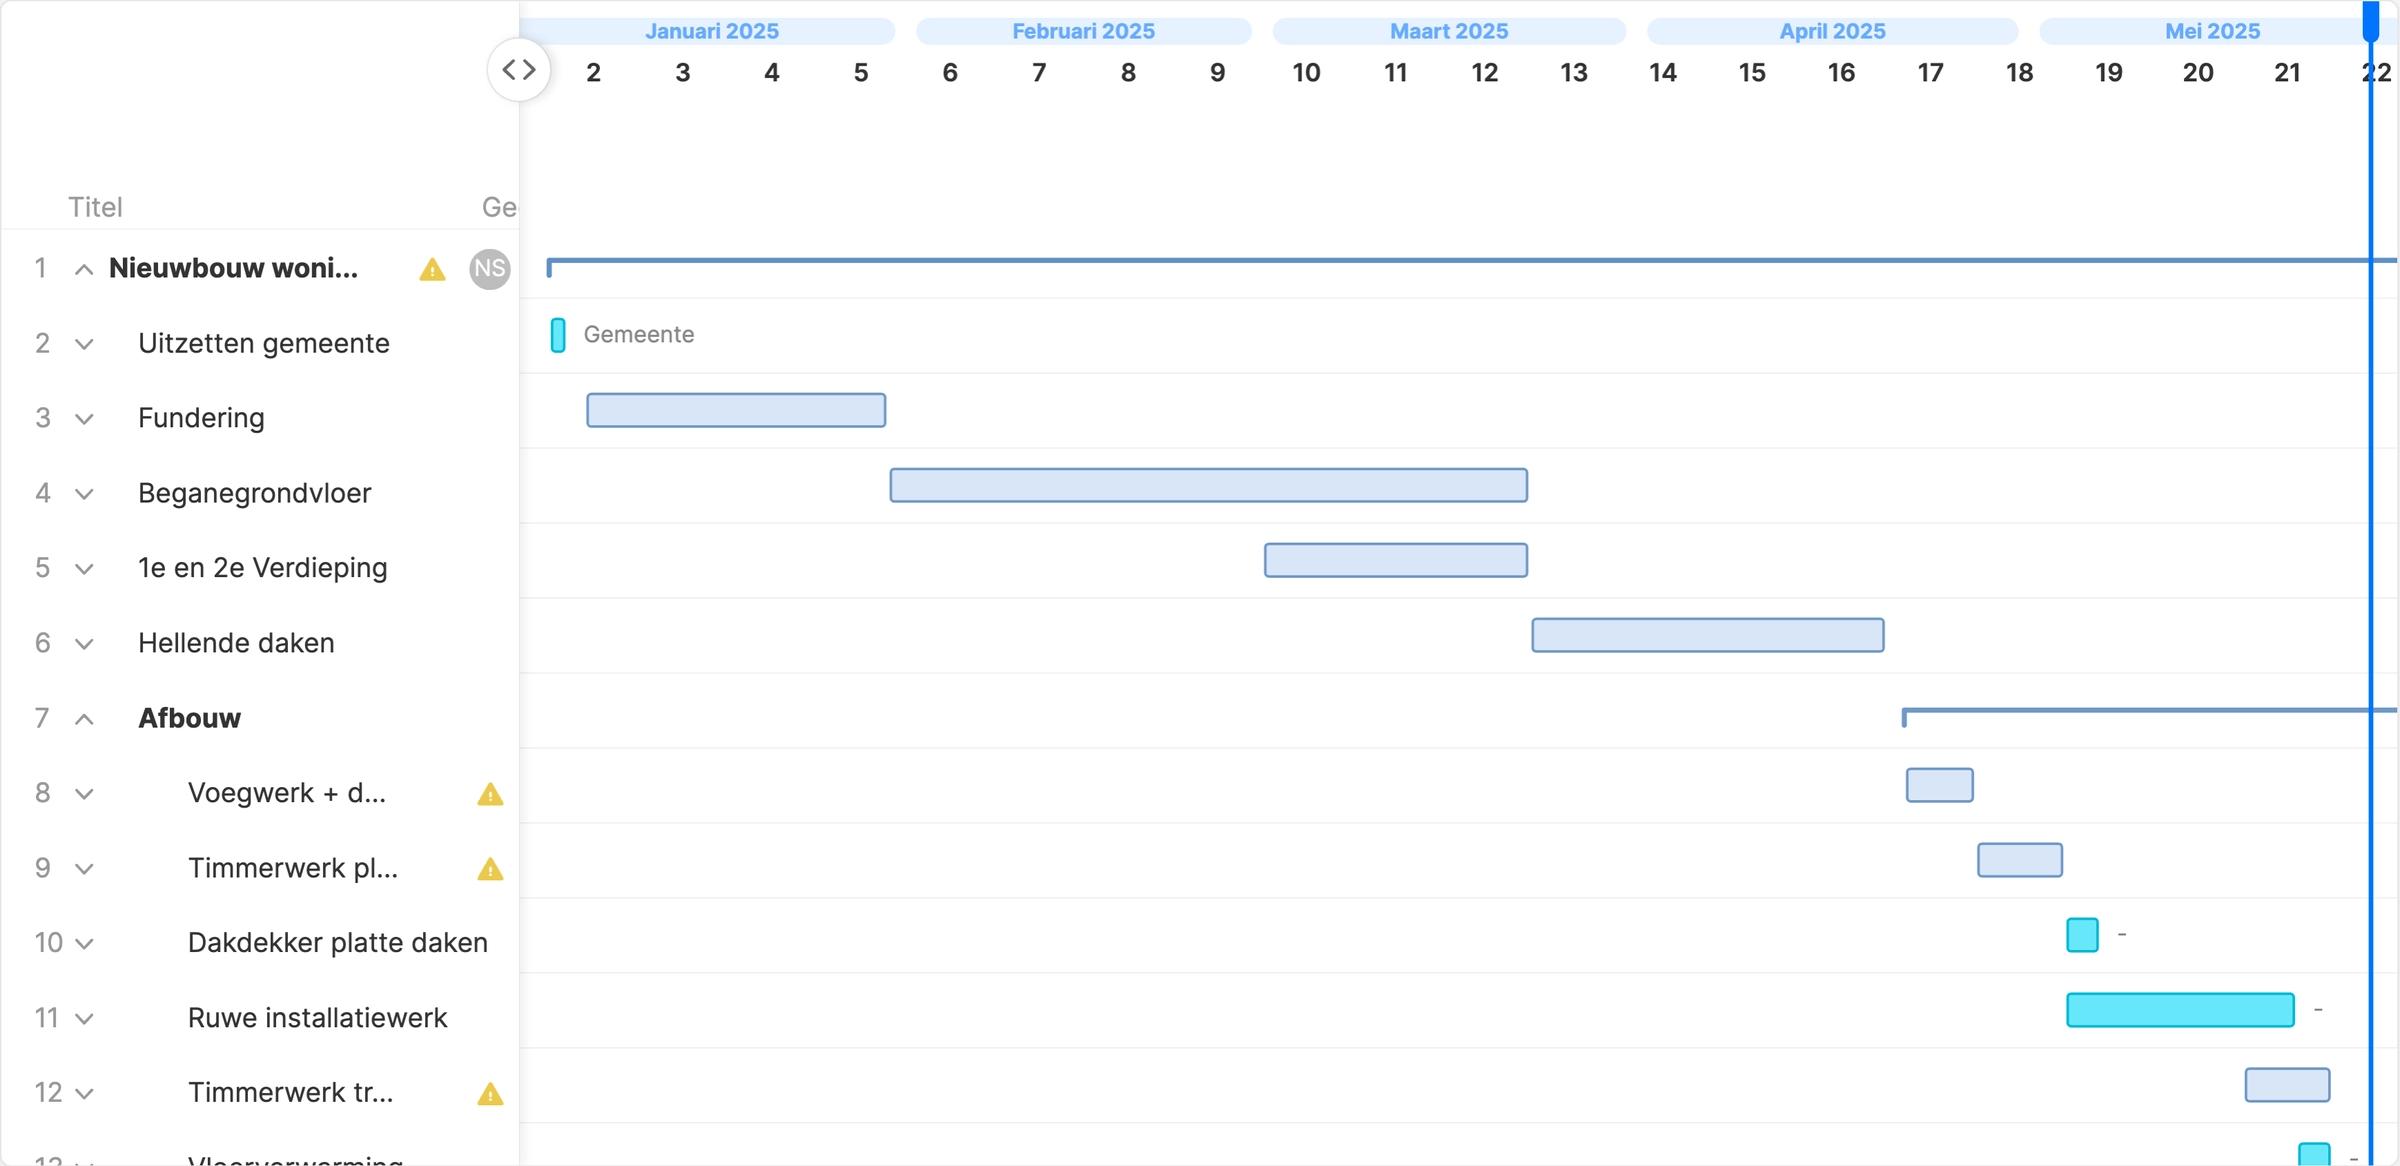The height and width of the screenshot is (1166, 2400).
Task: Select the cyan Gemeente milestone marker
Action: pos(558,334)
